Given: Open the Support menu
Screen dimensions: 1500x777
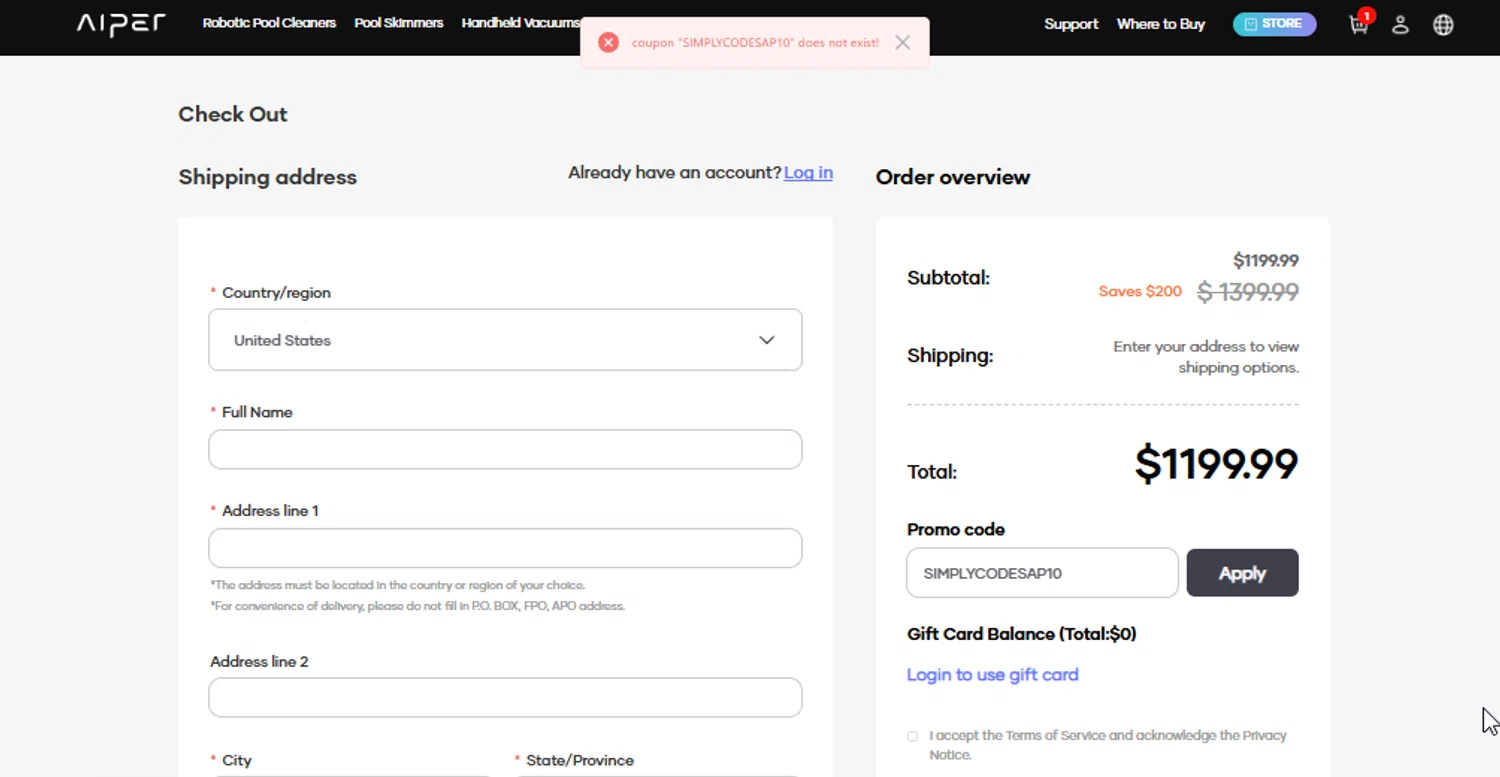Looking at the screenshot, I should [x=1071, y=24].
